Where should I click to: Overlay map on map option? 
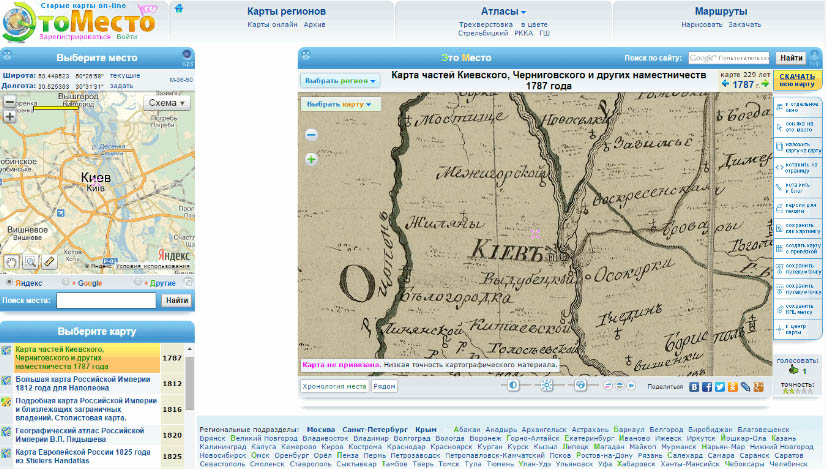pos(798,147)
